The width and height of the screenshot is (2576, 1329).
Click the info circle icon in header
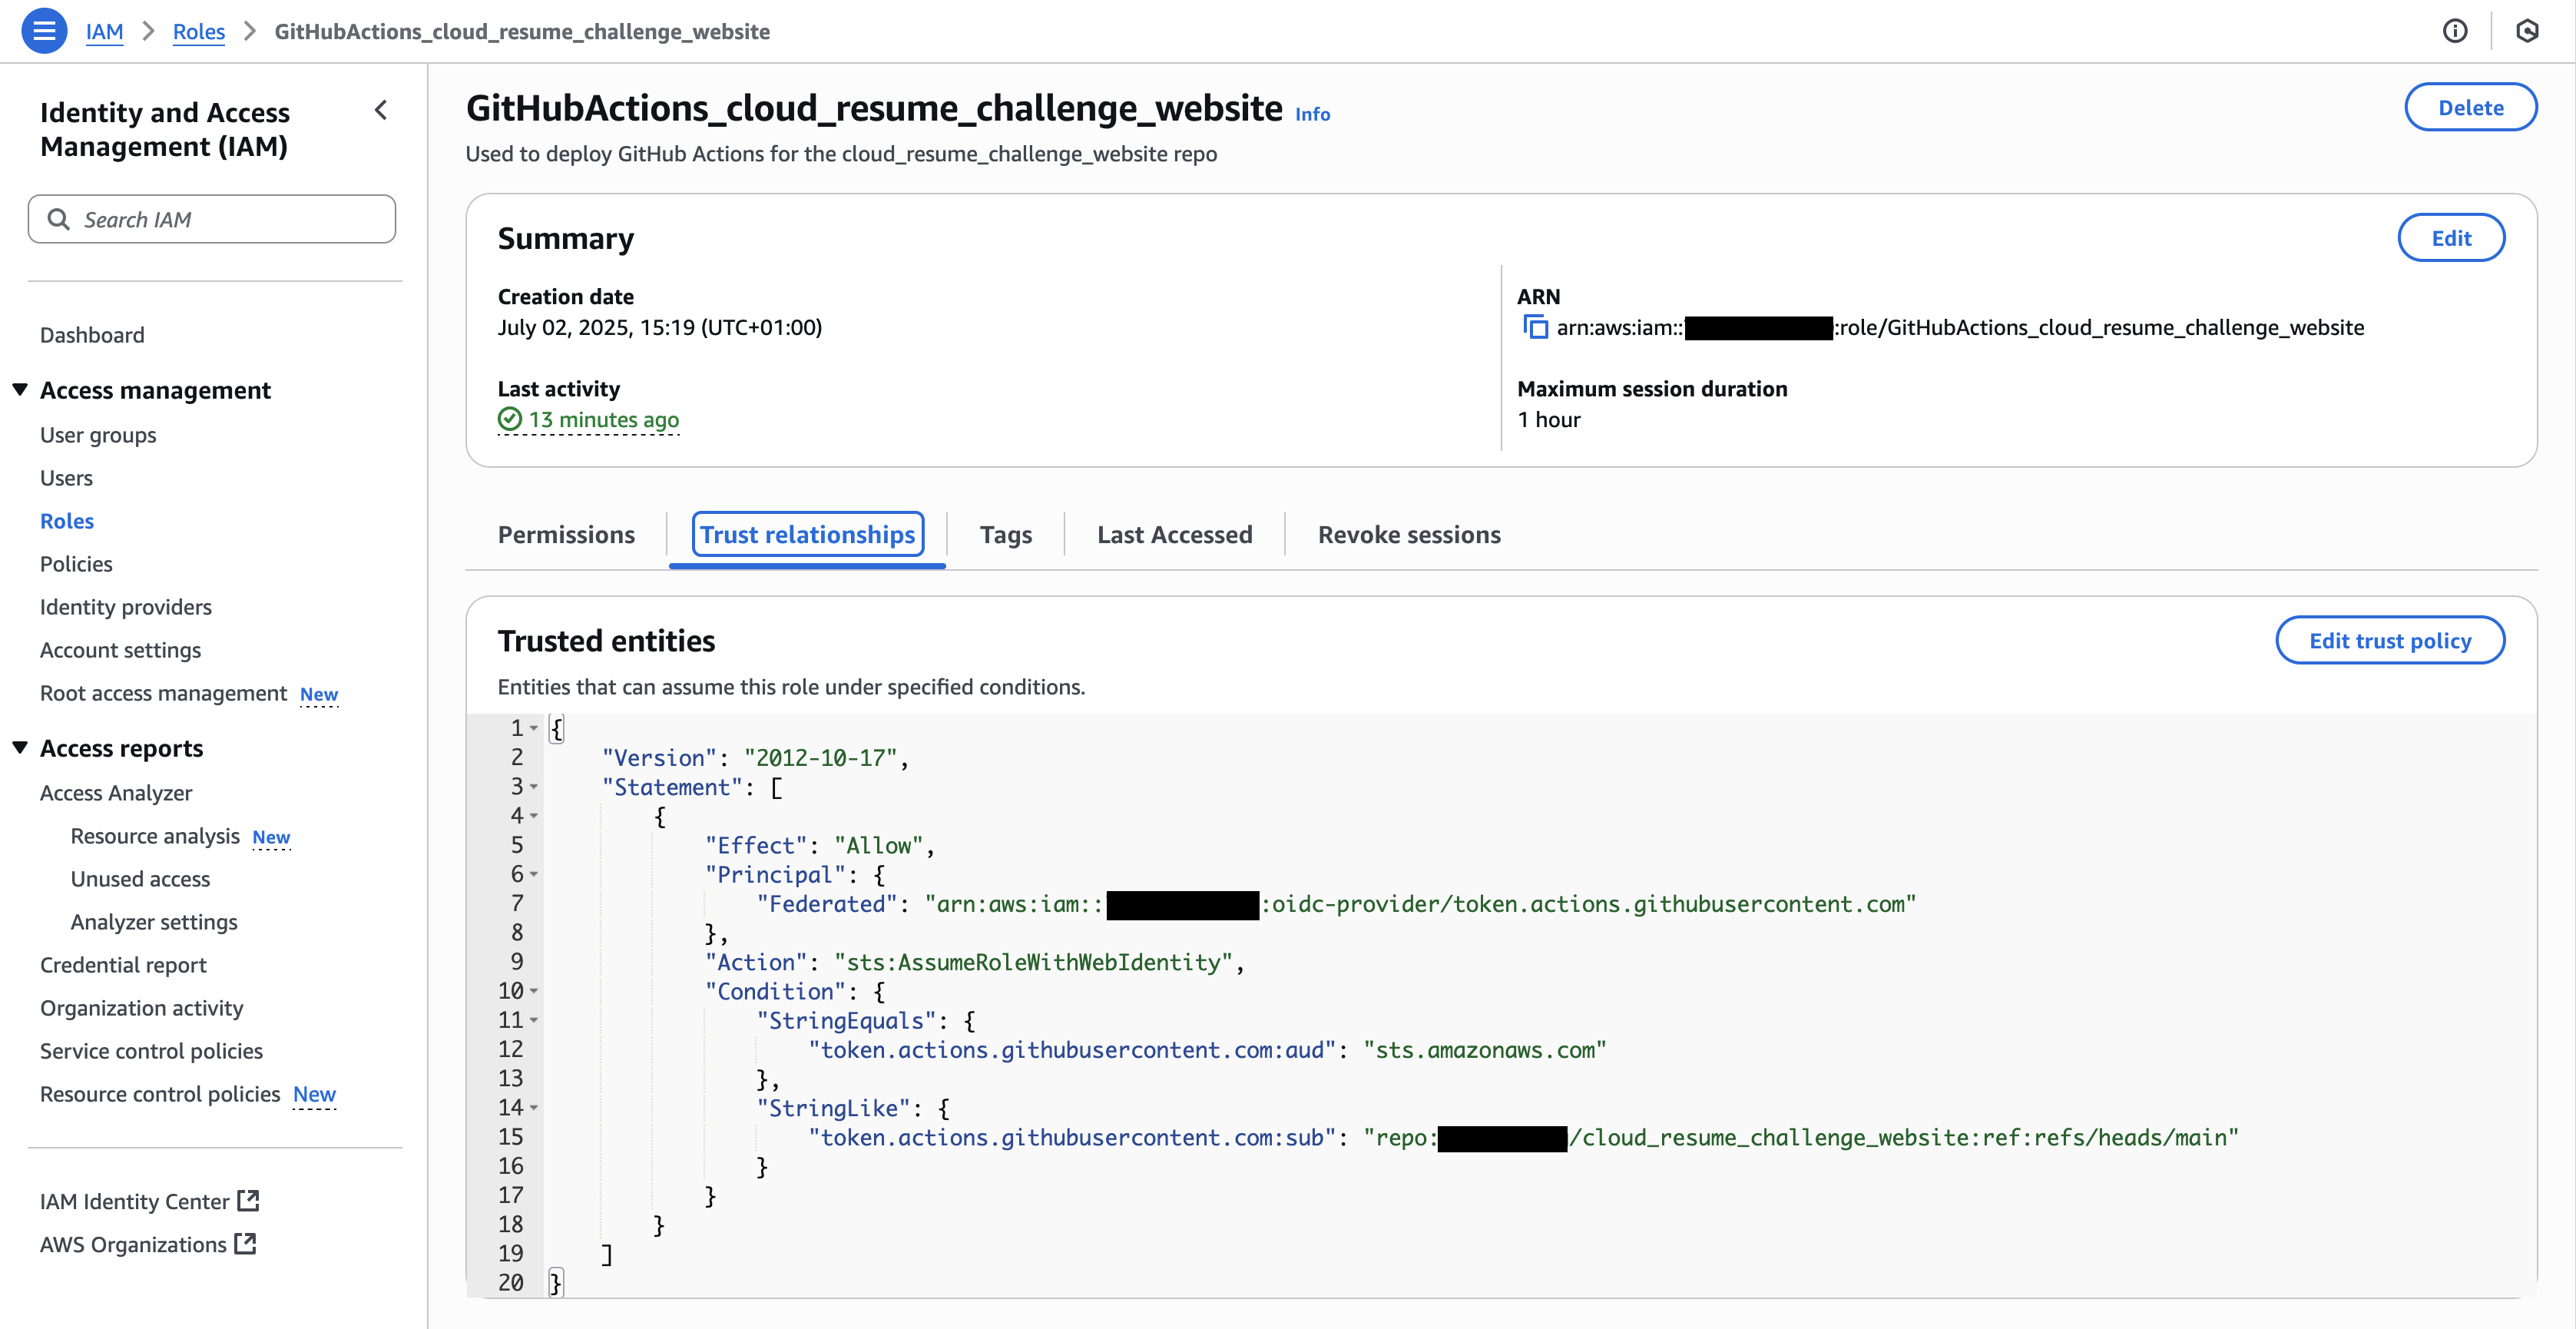coord(2455,31)
